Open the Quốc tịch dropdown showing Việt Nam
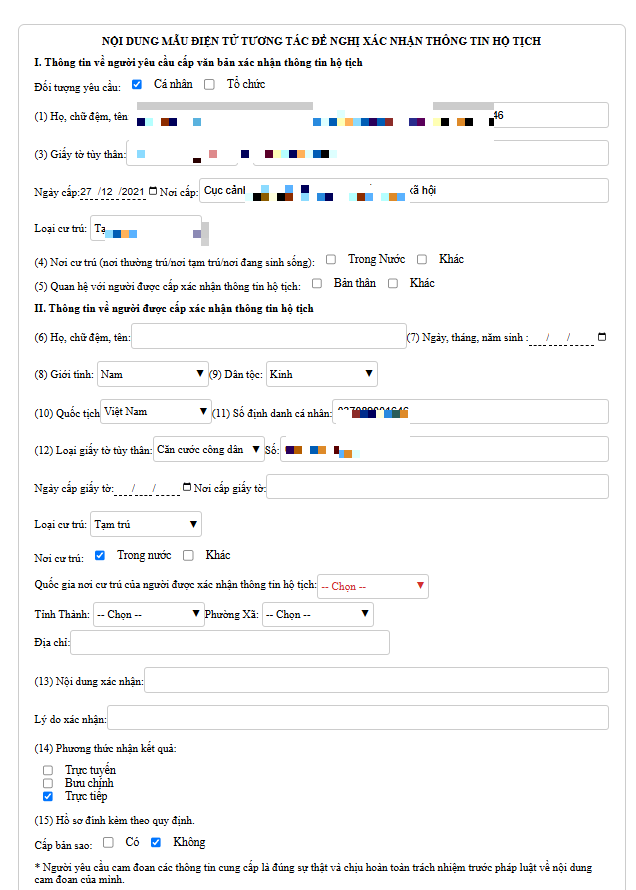Screen dimensions: 636x890 (156, 412)
